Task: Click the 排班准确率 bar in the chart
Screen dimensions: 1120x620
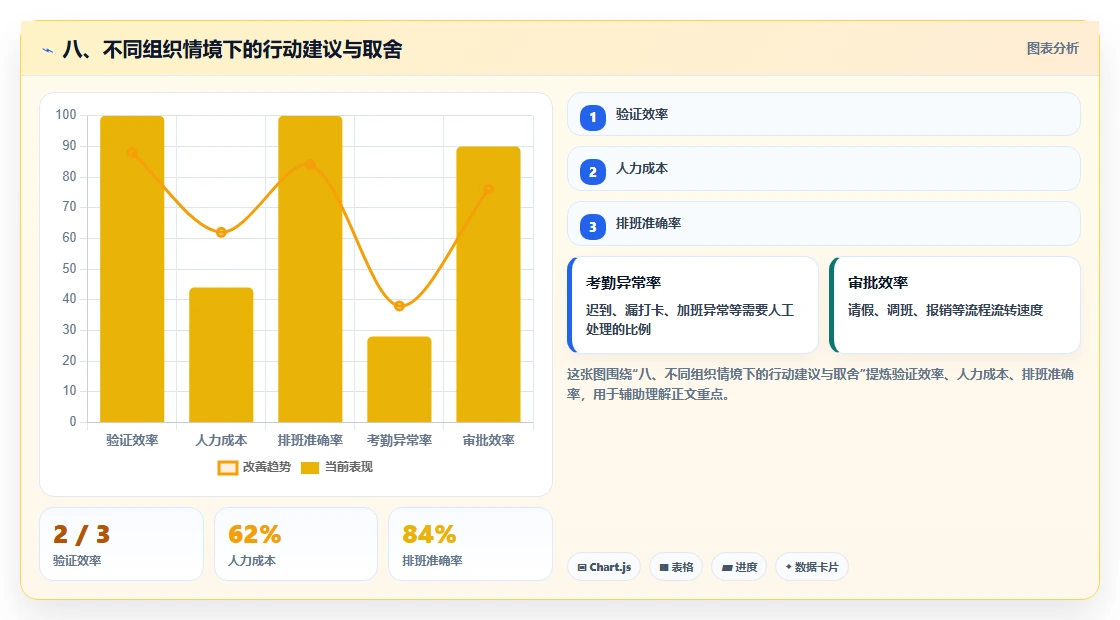Action: (x=310, y=269)
